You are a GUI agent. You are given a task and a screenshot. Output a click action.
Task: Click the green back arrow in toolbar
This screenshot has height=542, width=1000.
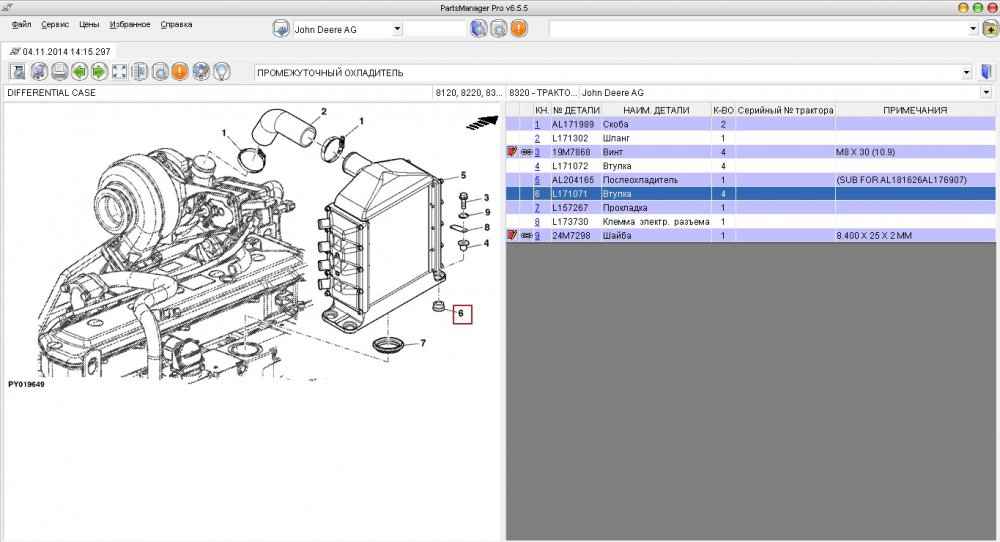tap(79, 72)
